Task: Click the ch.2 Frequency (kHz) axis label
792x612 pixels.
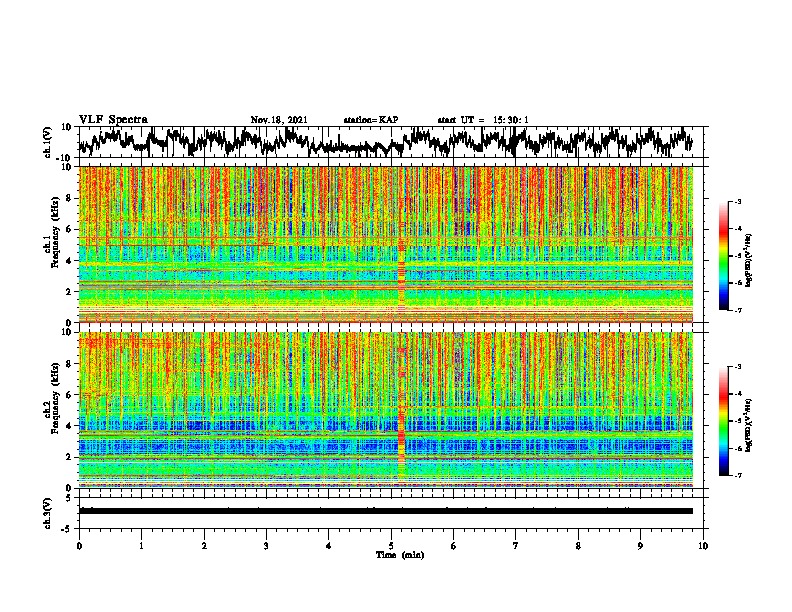Action: (x=51, y=398)
